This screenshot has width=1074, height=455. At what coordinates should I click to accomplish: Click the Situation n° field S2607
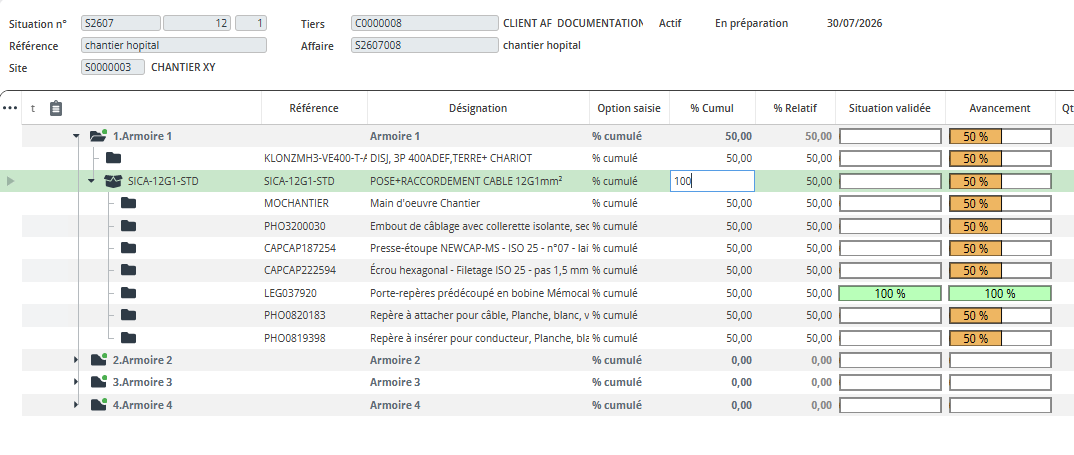click(x=121, y=23)
